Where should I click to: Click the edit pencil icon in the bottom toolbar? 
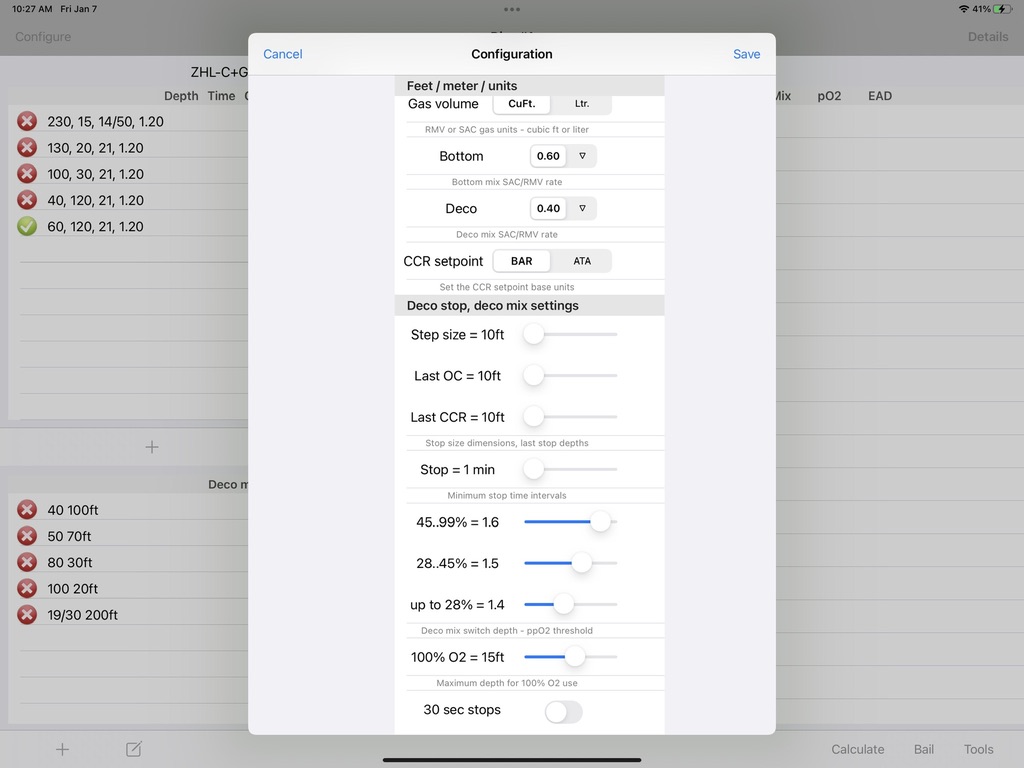coord(134,748)
